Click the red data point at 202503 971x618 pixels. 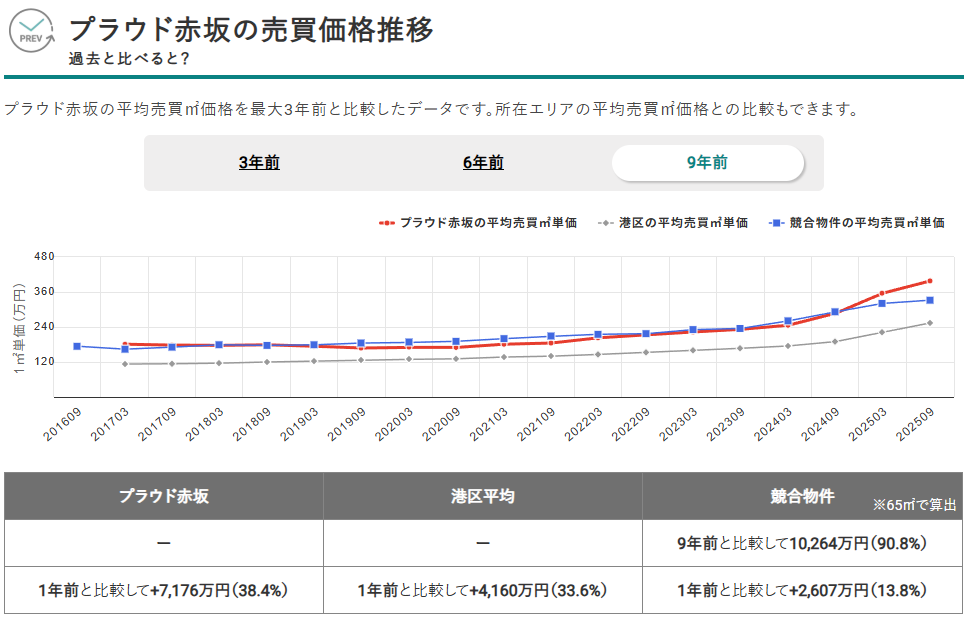(882, 294)
